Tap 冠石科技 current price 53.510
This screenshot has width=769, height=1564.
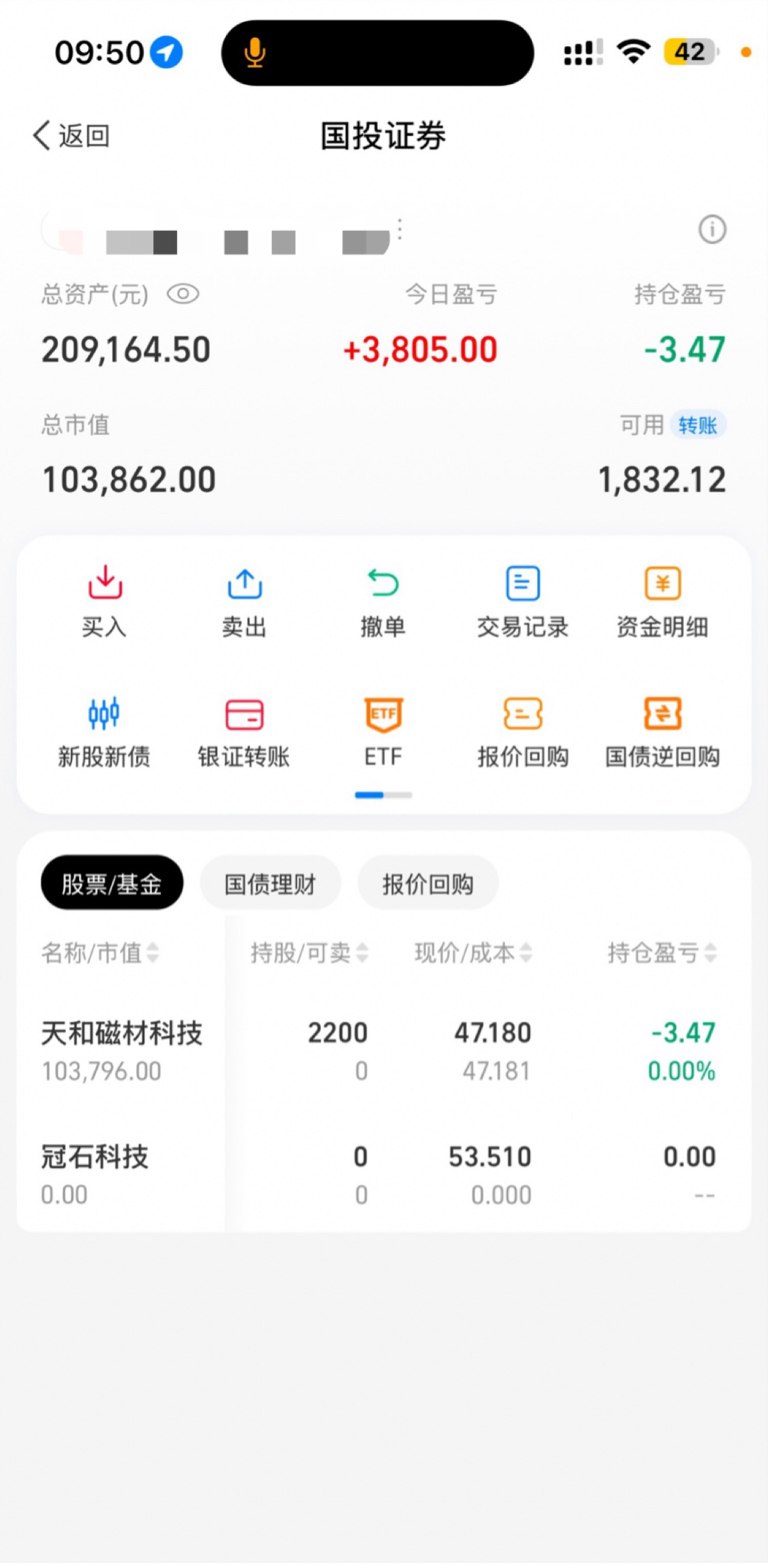[490, 1157]
